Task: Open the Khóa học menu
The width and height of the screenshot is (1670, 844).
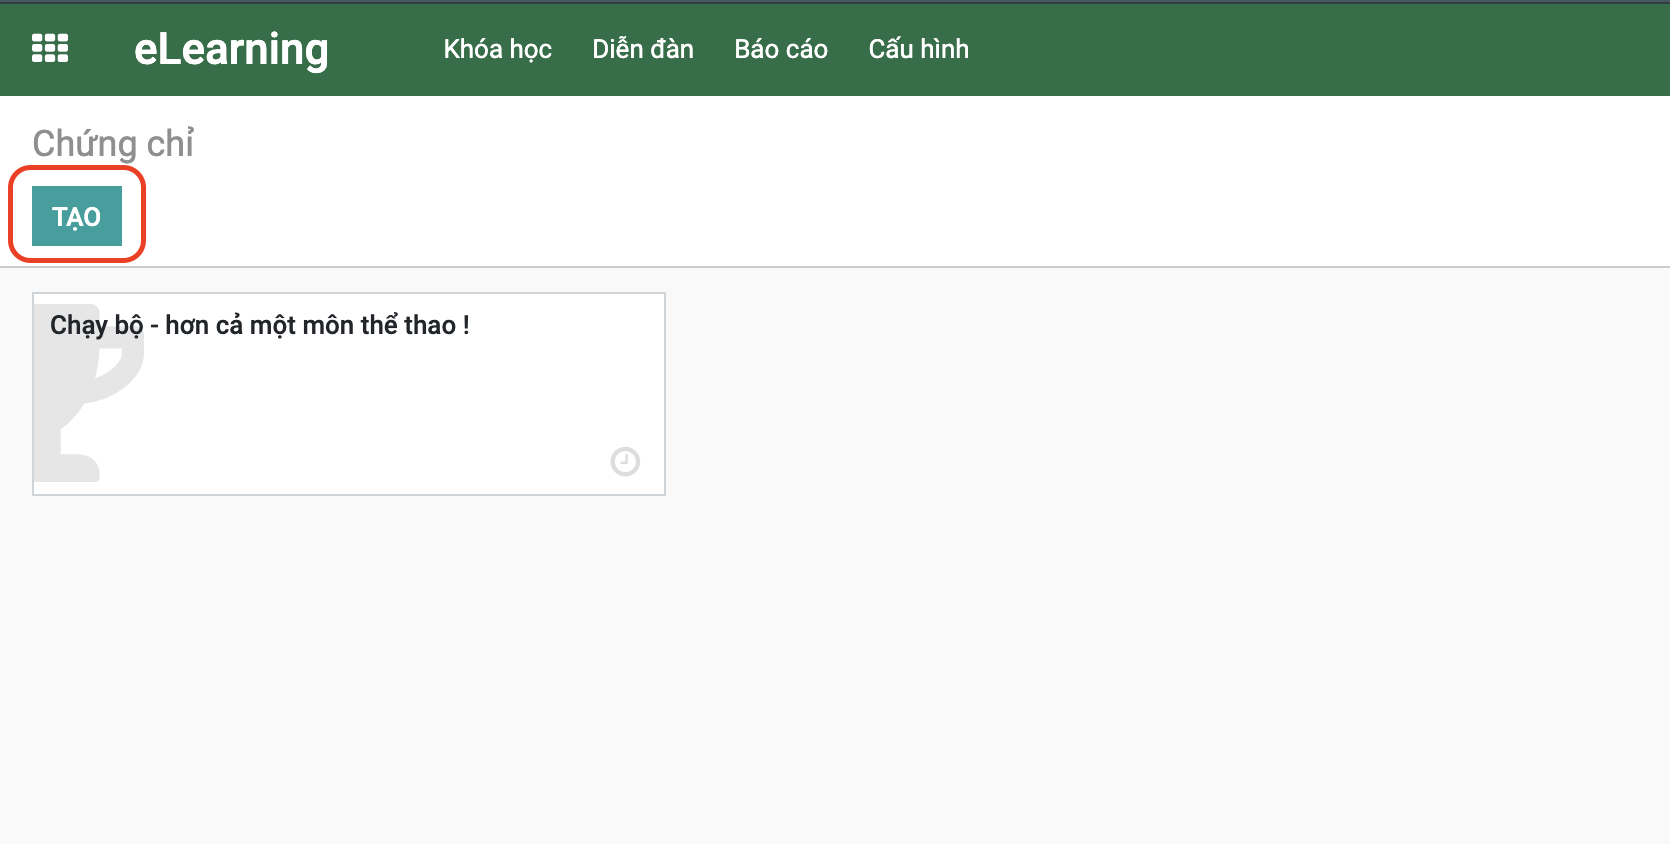Action: (x=497, y=49)
